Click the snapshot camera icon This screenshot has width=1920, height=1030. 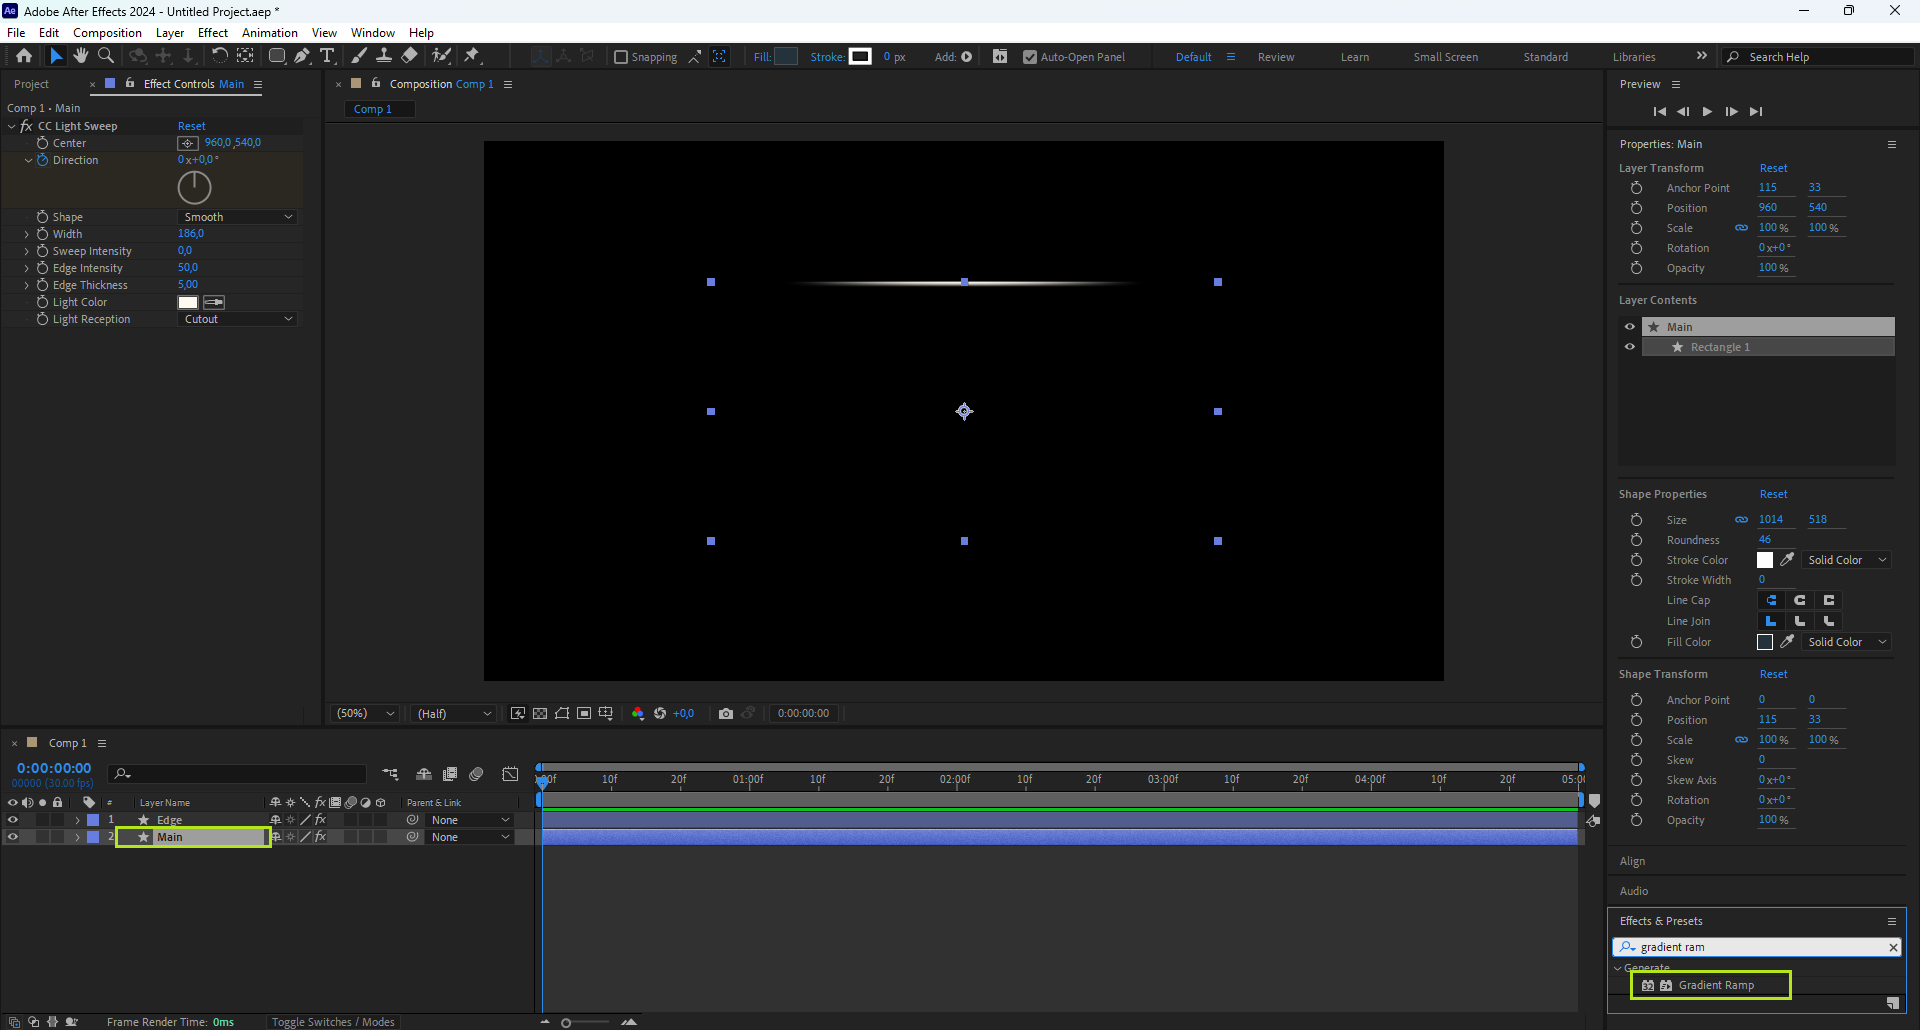point(726,713)
